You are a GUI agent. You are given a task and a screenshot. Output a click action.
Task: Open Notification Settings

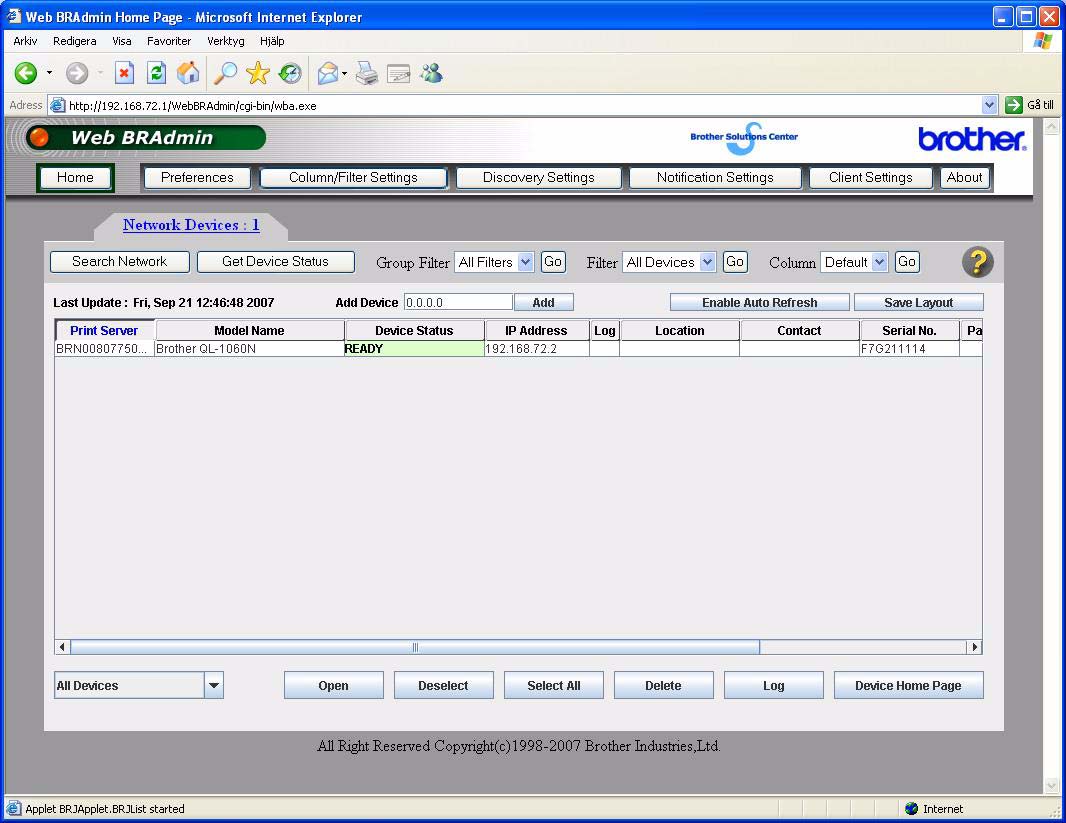click(x=715, y=177)
